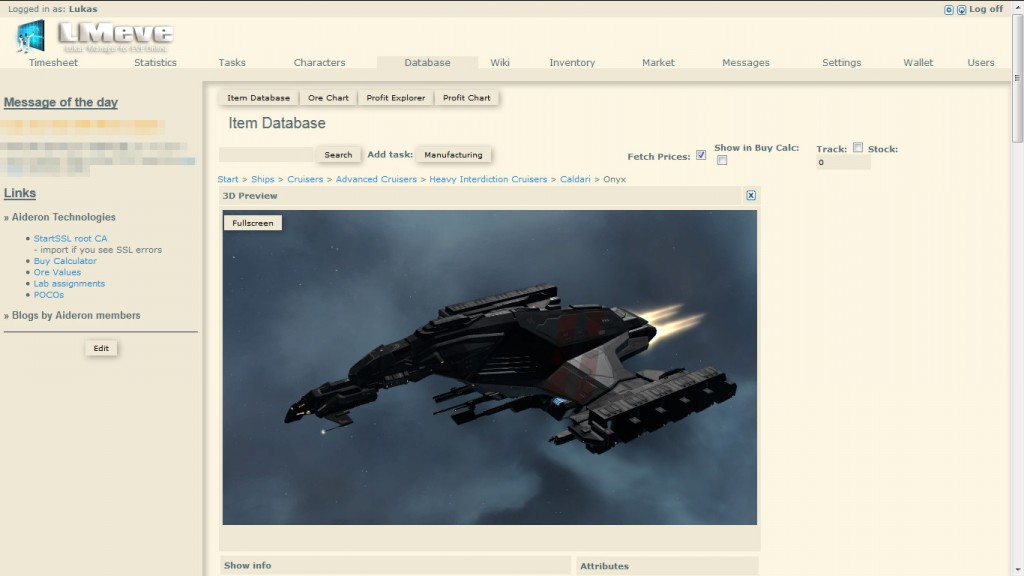Uncheck the Fetch Prices checkbox
Screen dimensions: 1024x576
coord(701,155)
